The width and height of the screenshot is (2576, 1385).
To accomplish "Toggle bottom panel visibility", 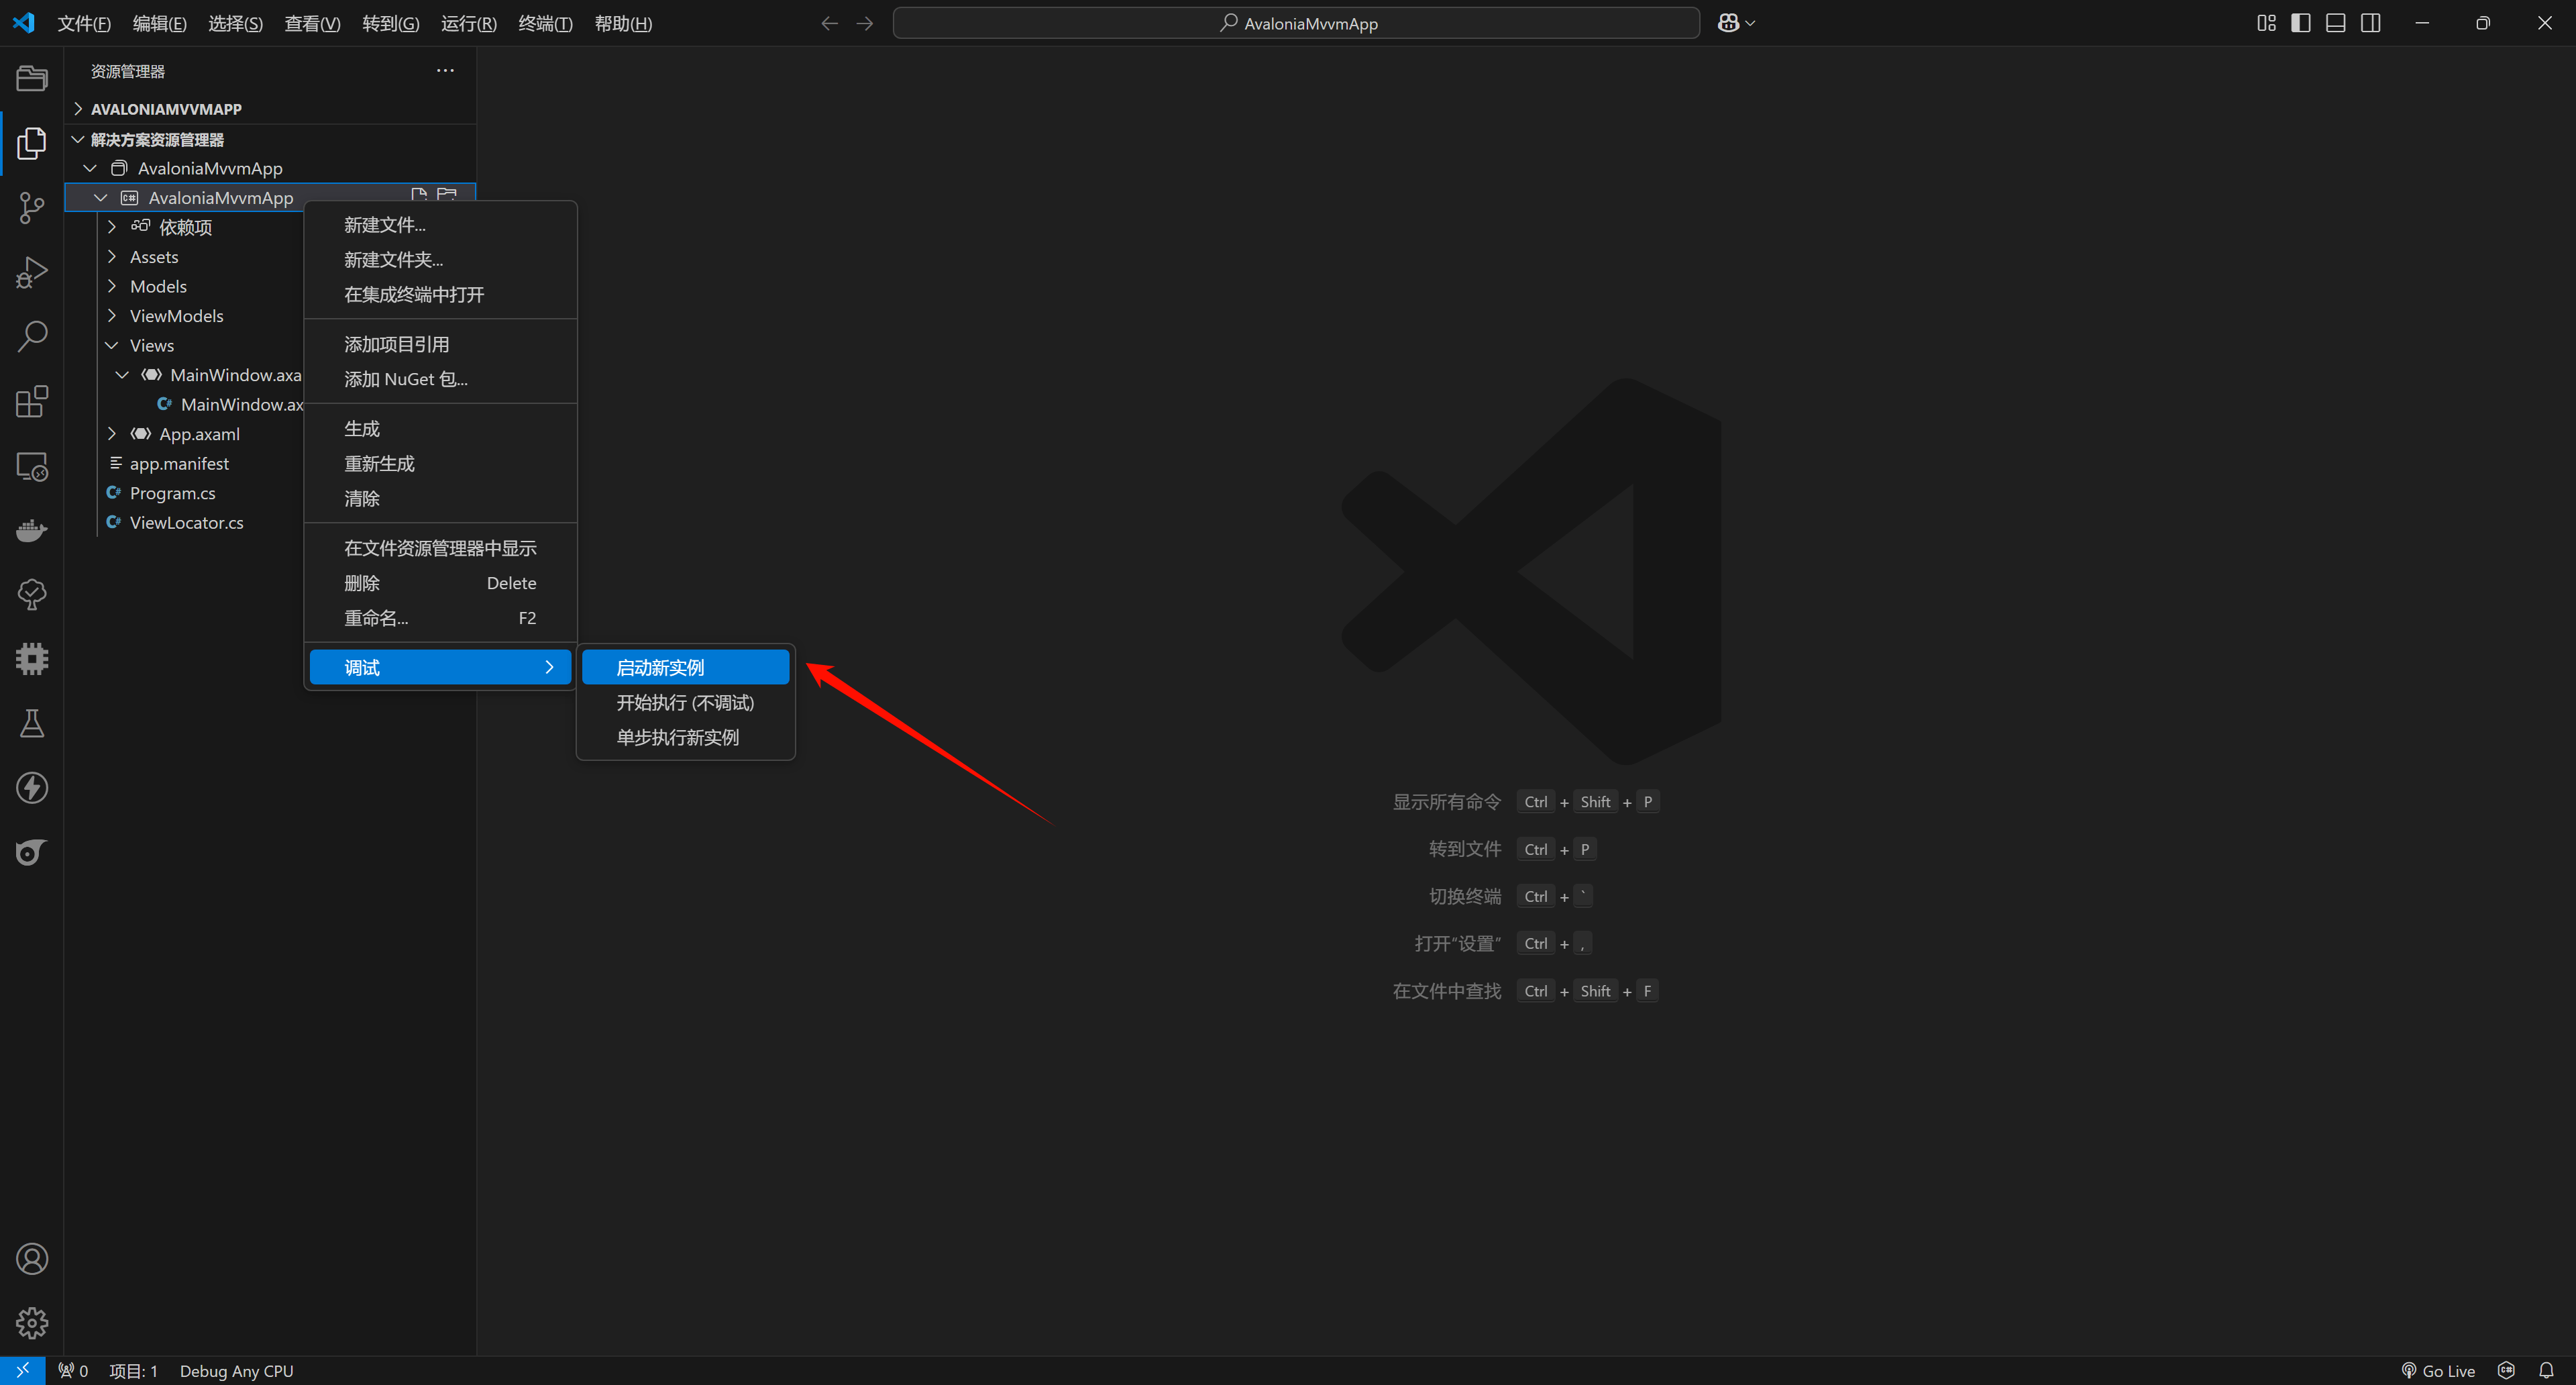I will pyautogui.click(x=2336, y=23).
